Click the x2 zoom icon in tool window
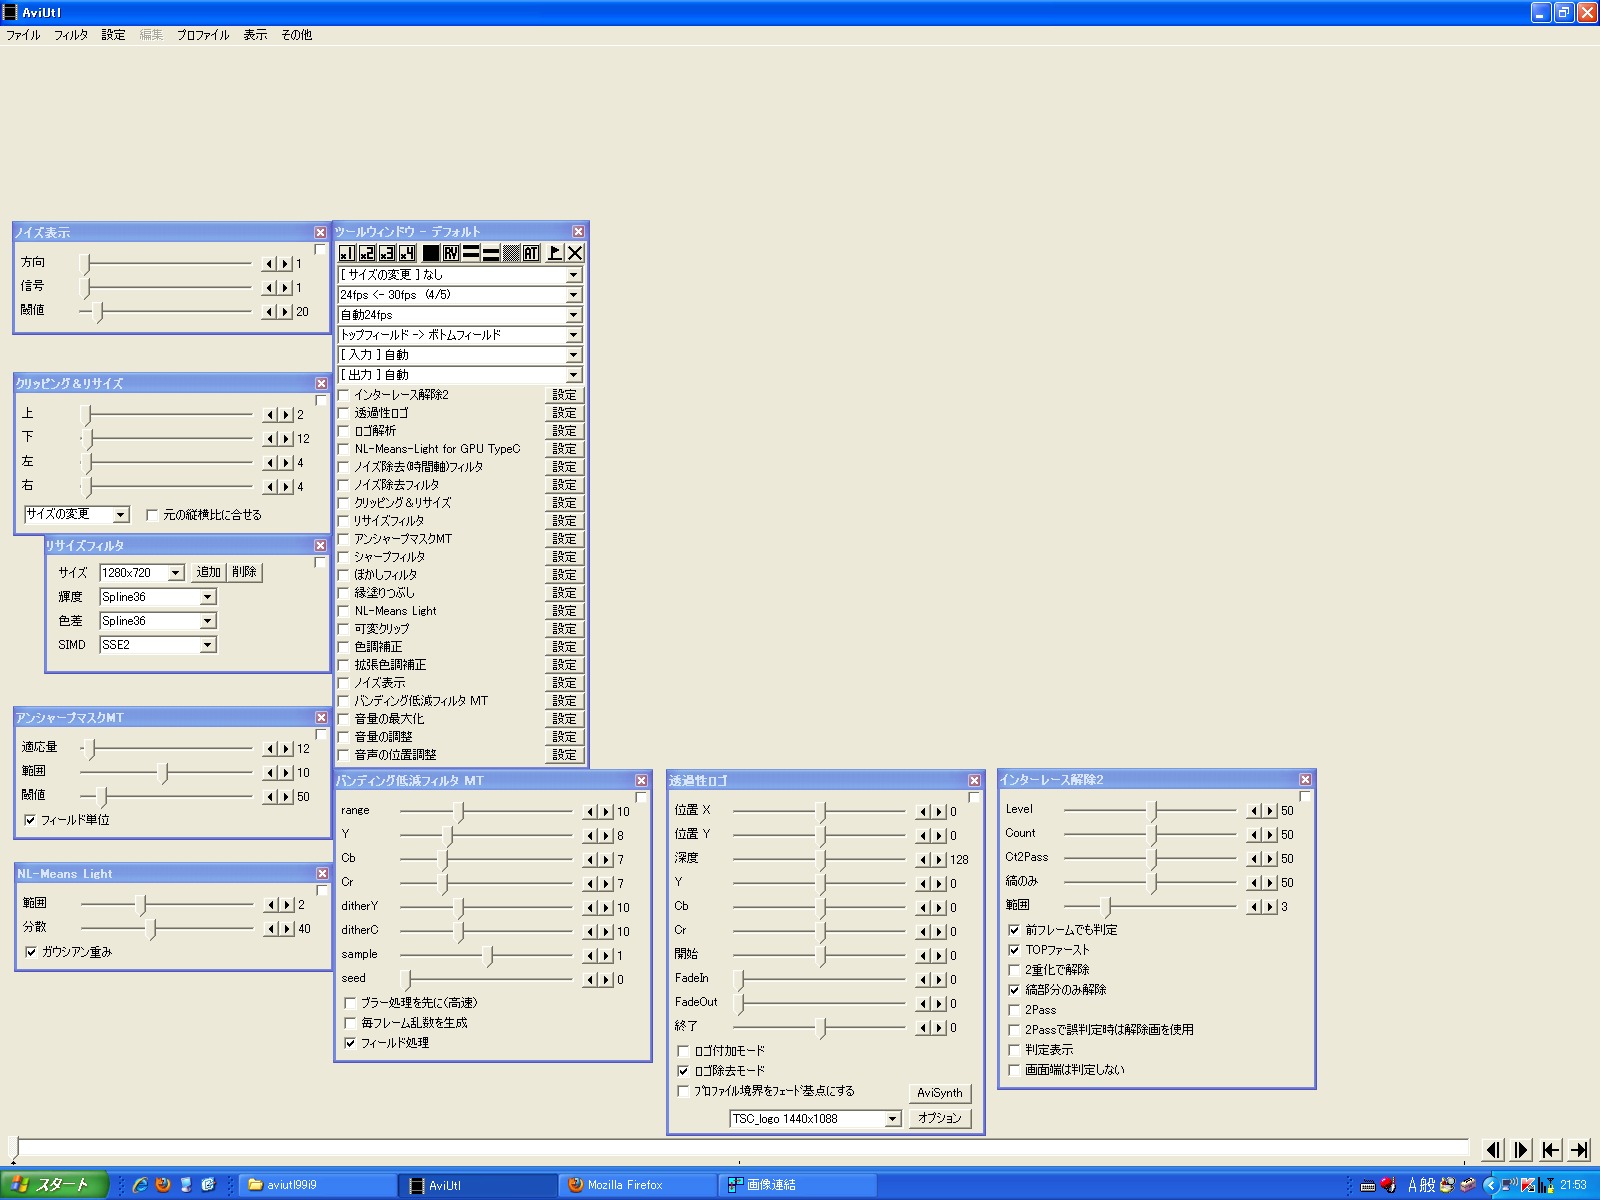Image resolution: width=1600 pixels, height=1200 pixels. (367, 253)
